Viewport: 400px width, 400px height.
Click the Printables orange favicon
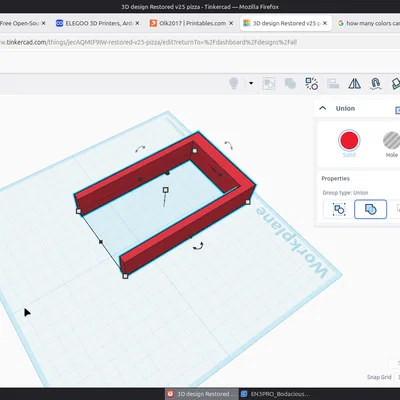tap(153, 23)
